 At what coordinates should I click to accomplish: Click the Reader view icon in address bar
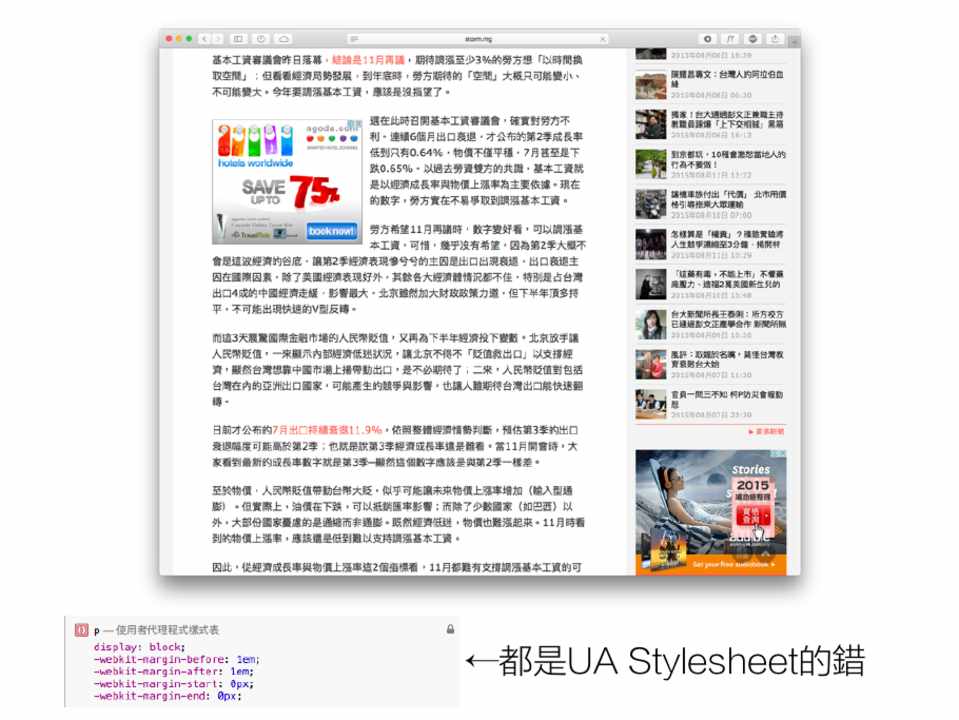[354, 39]
